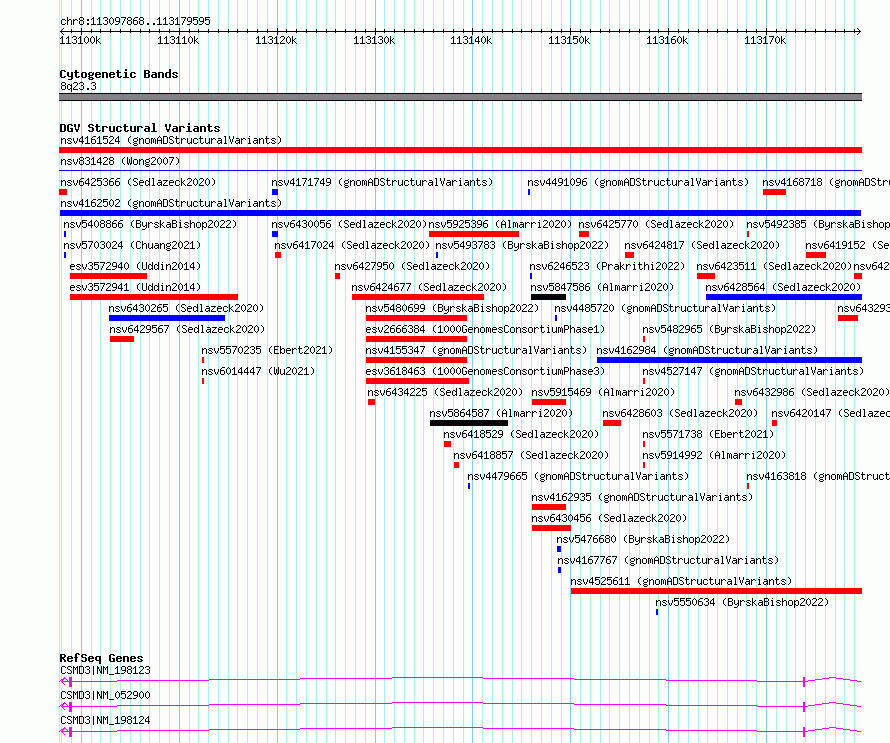
Task: Click nsv5550634 (ByrskaBishop2022) label
Action: (x=742, y=602)
